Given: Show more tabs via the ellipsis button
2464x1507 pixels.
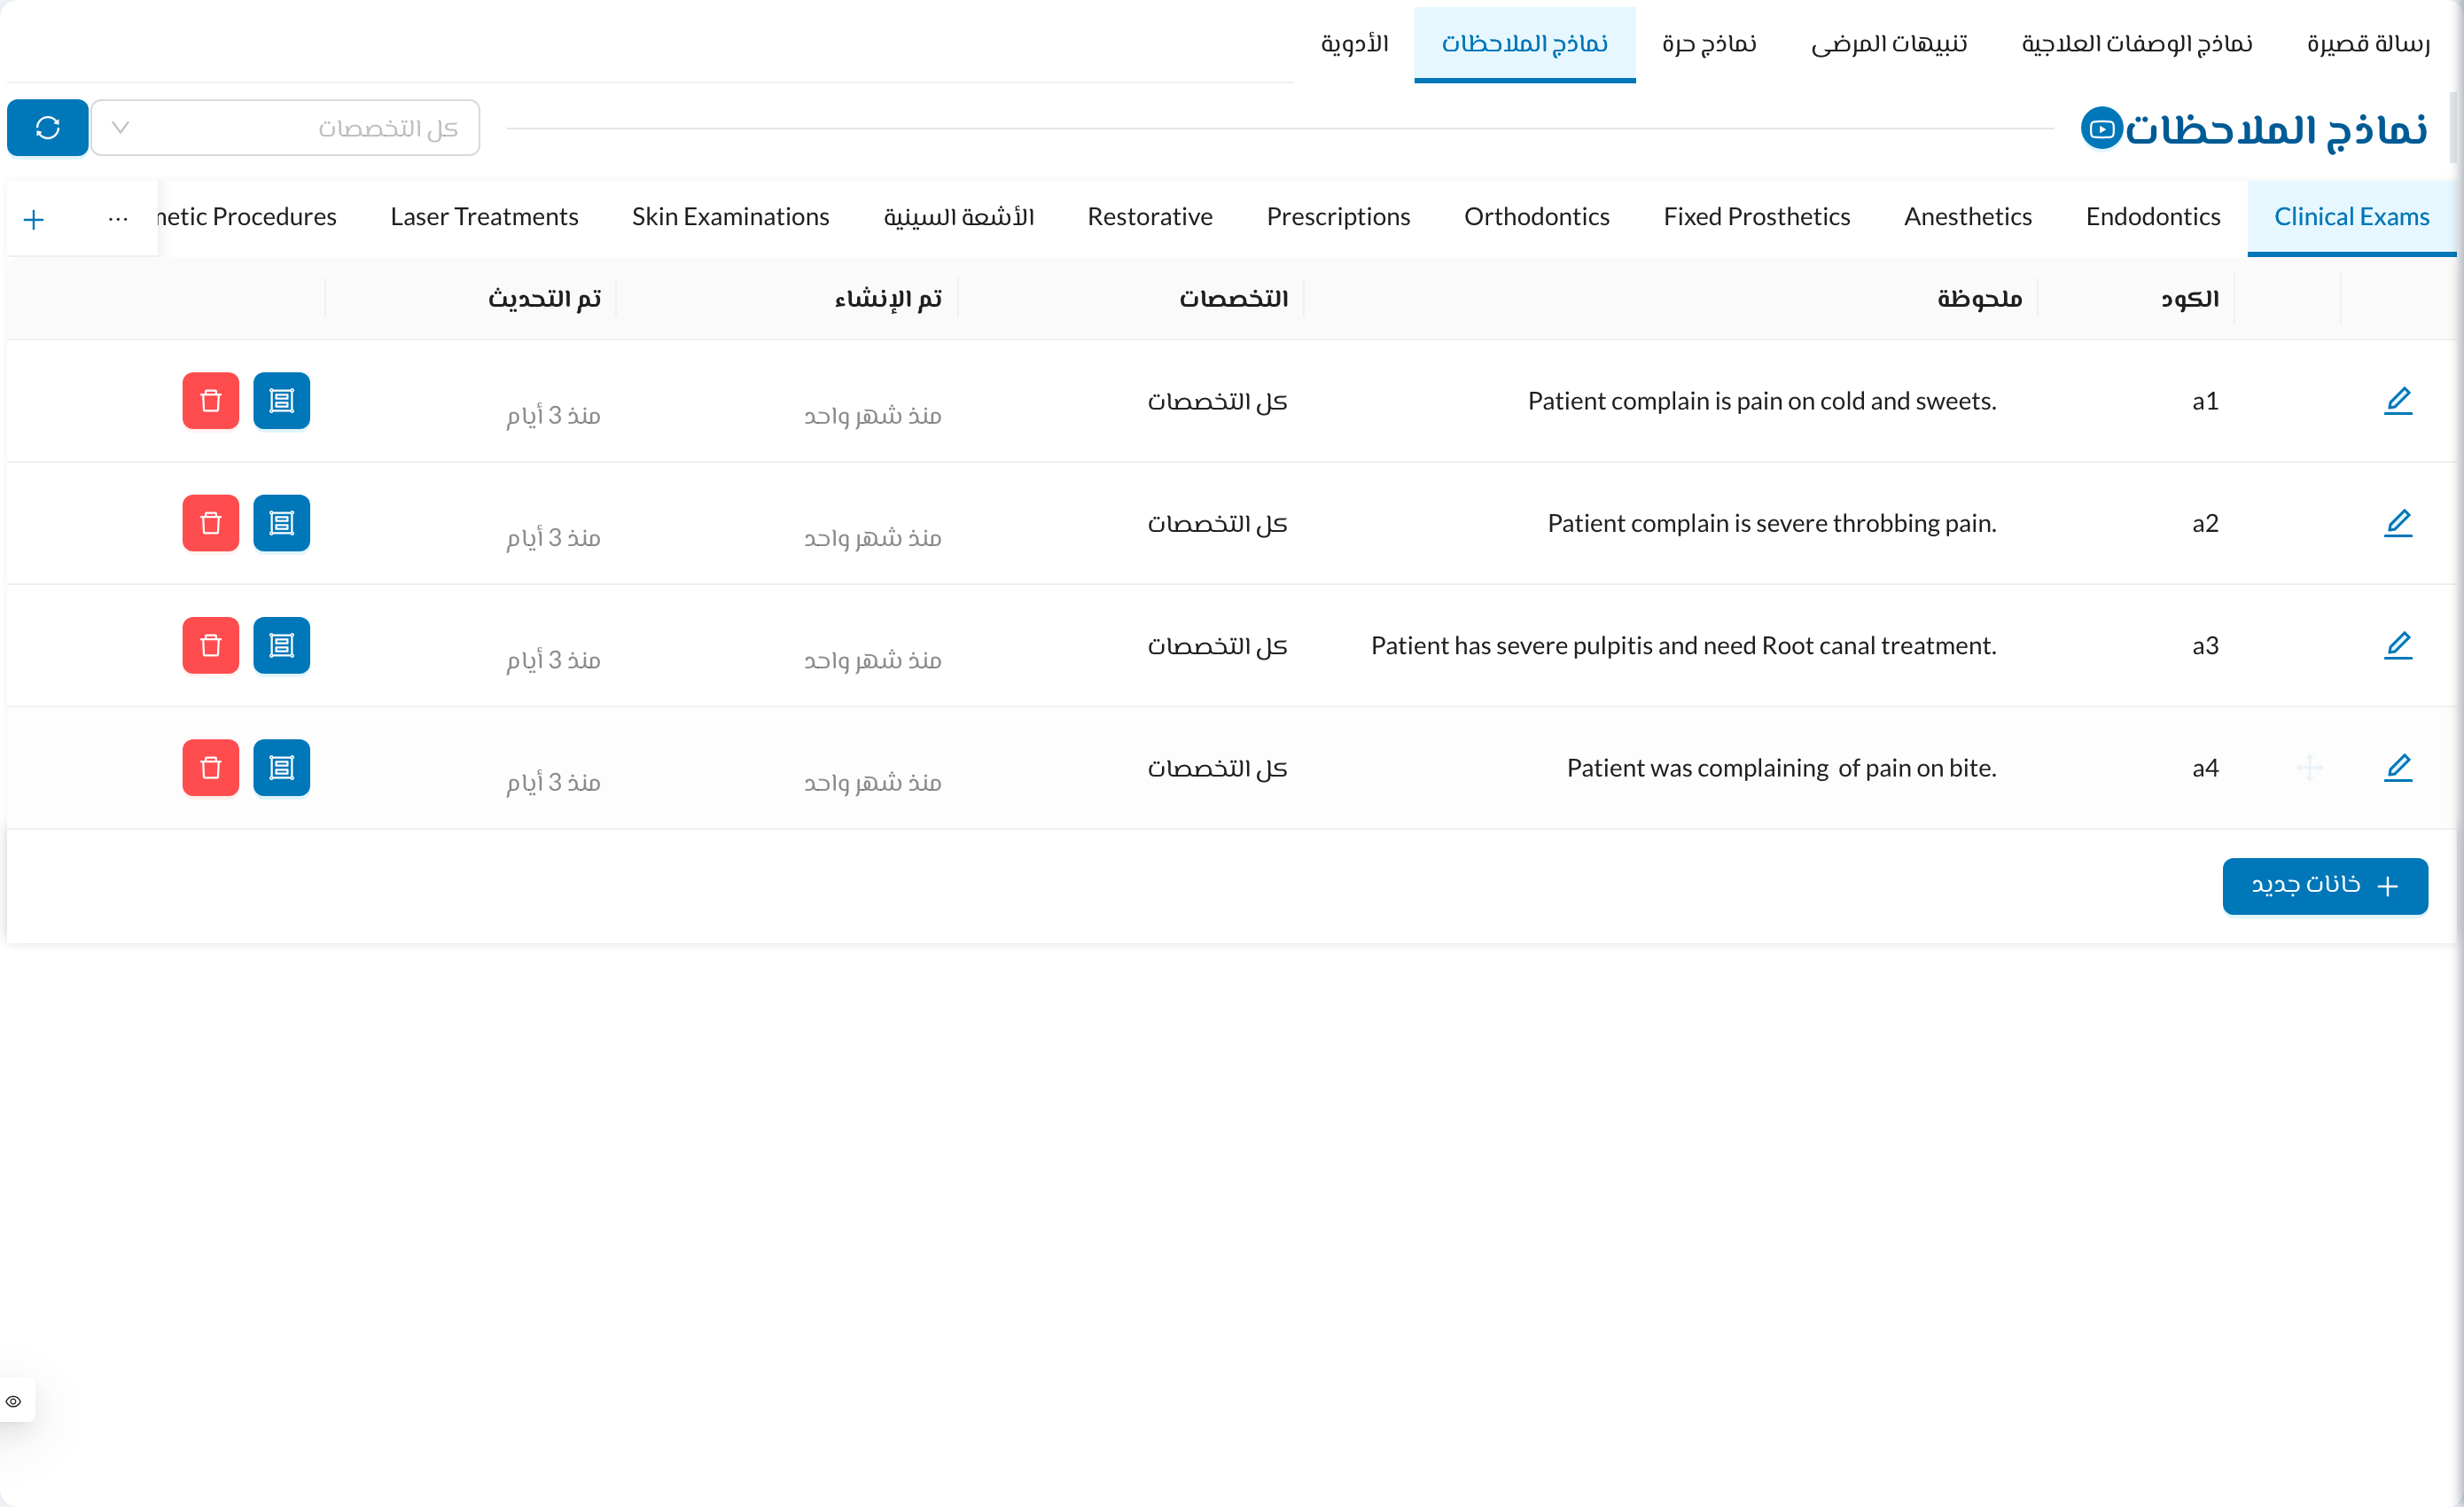Looking at the screenshot, I should (x=118, y=218).
